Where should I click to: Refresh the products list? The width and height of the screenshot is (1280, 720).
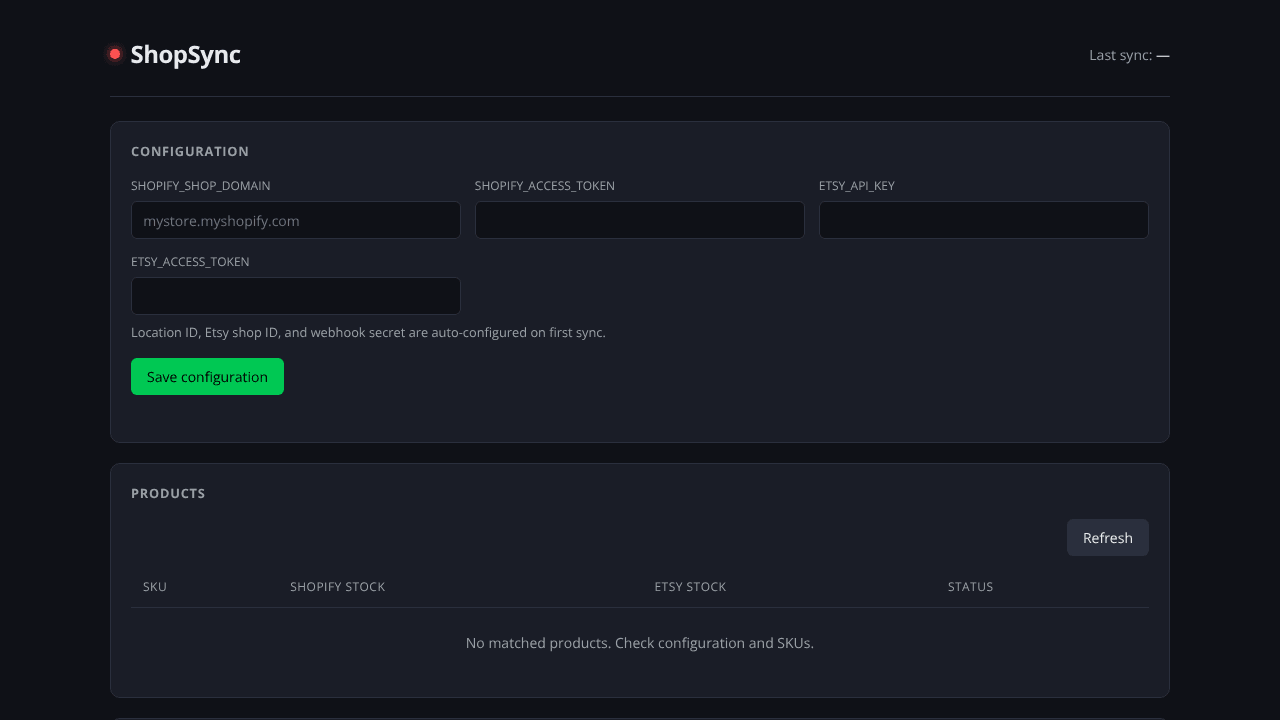(x=1108, y=538)
